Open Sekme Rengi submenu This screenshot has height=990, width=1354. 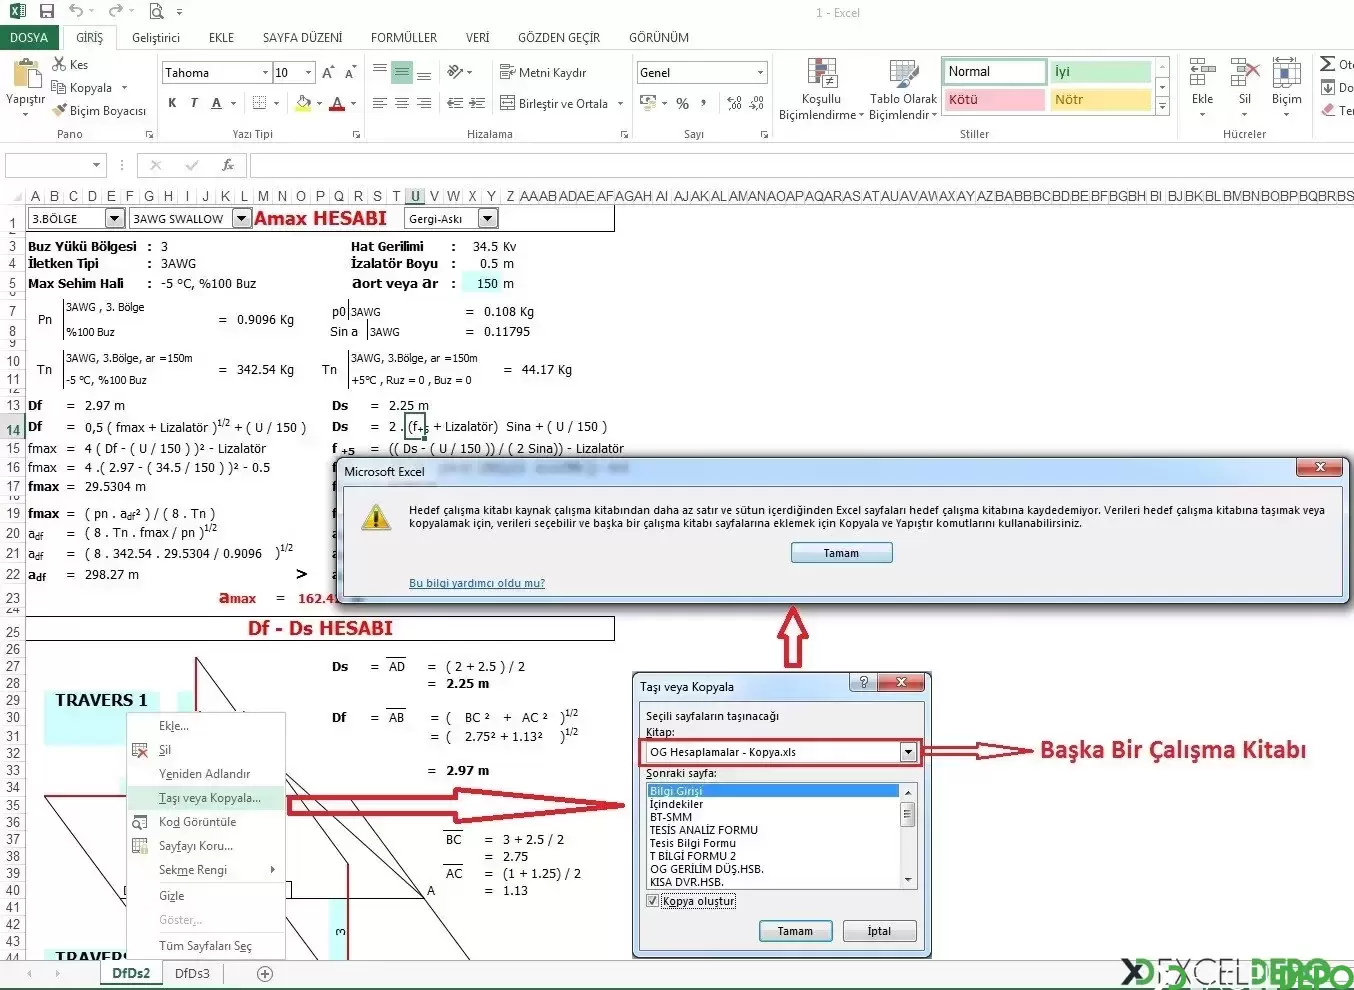[207, 870]
